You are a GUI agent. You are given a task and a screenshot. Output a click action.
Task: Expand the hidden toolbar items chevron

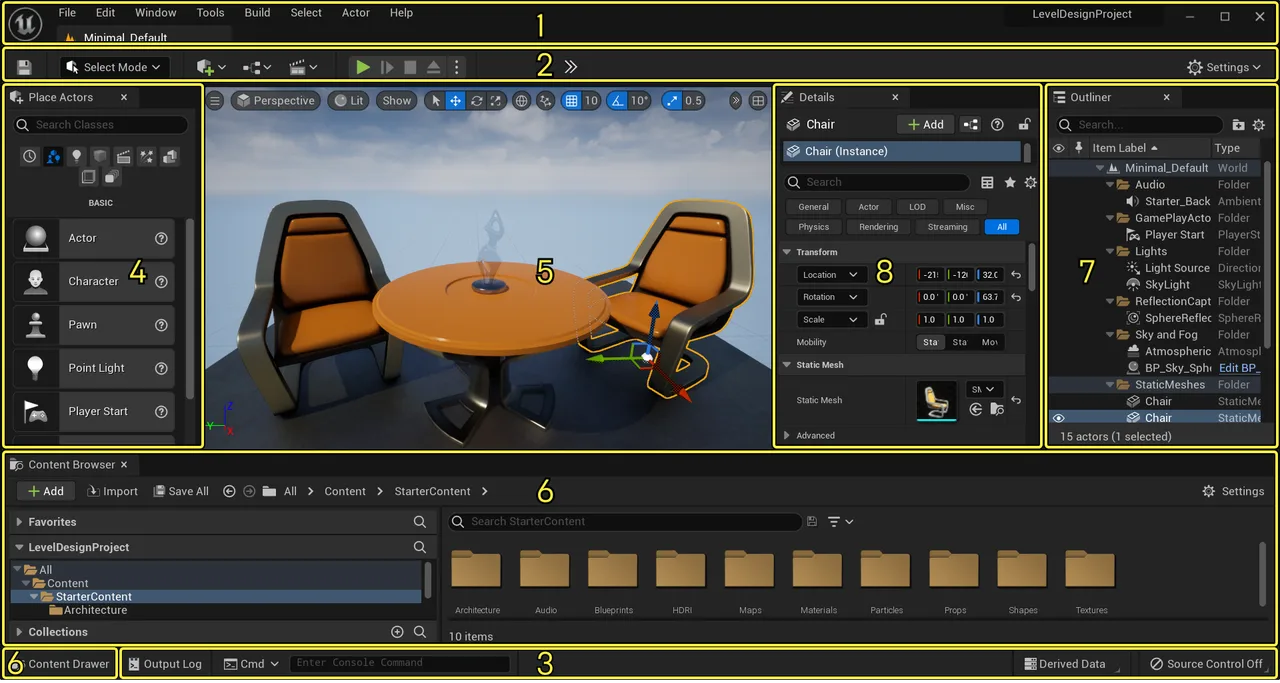(x=570, y=67)
